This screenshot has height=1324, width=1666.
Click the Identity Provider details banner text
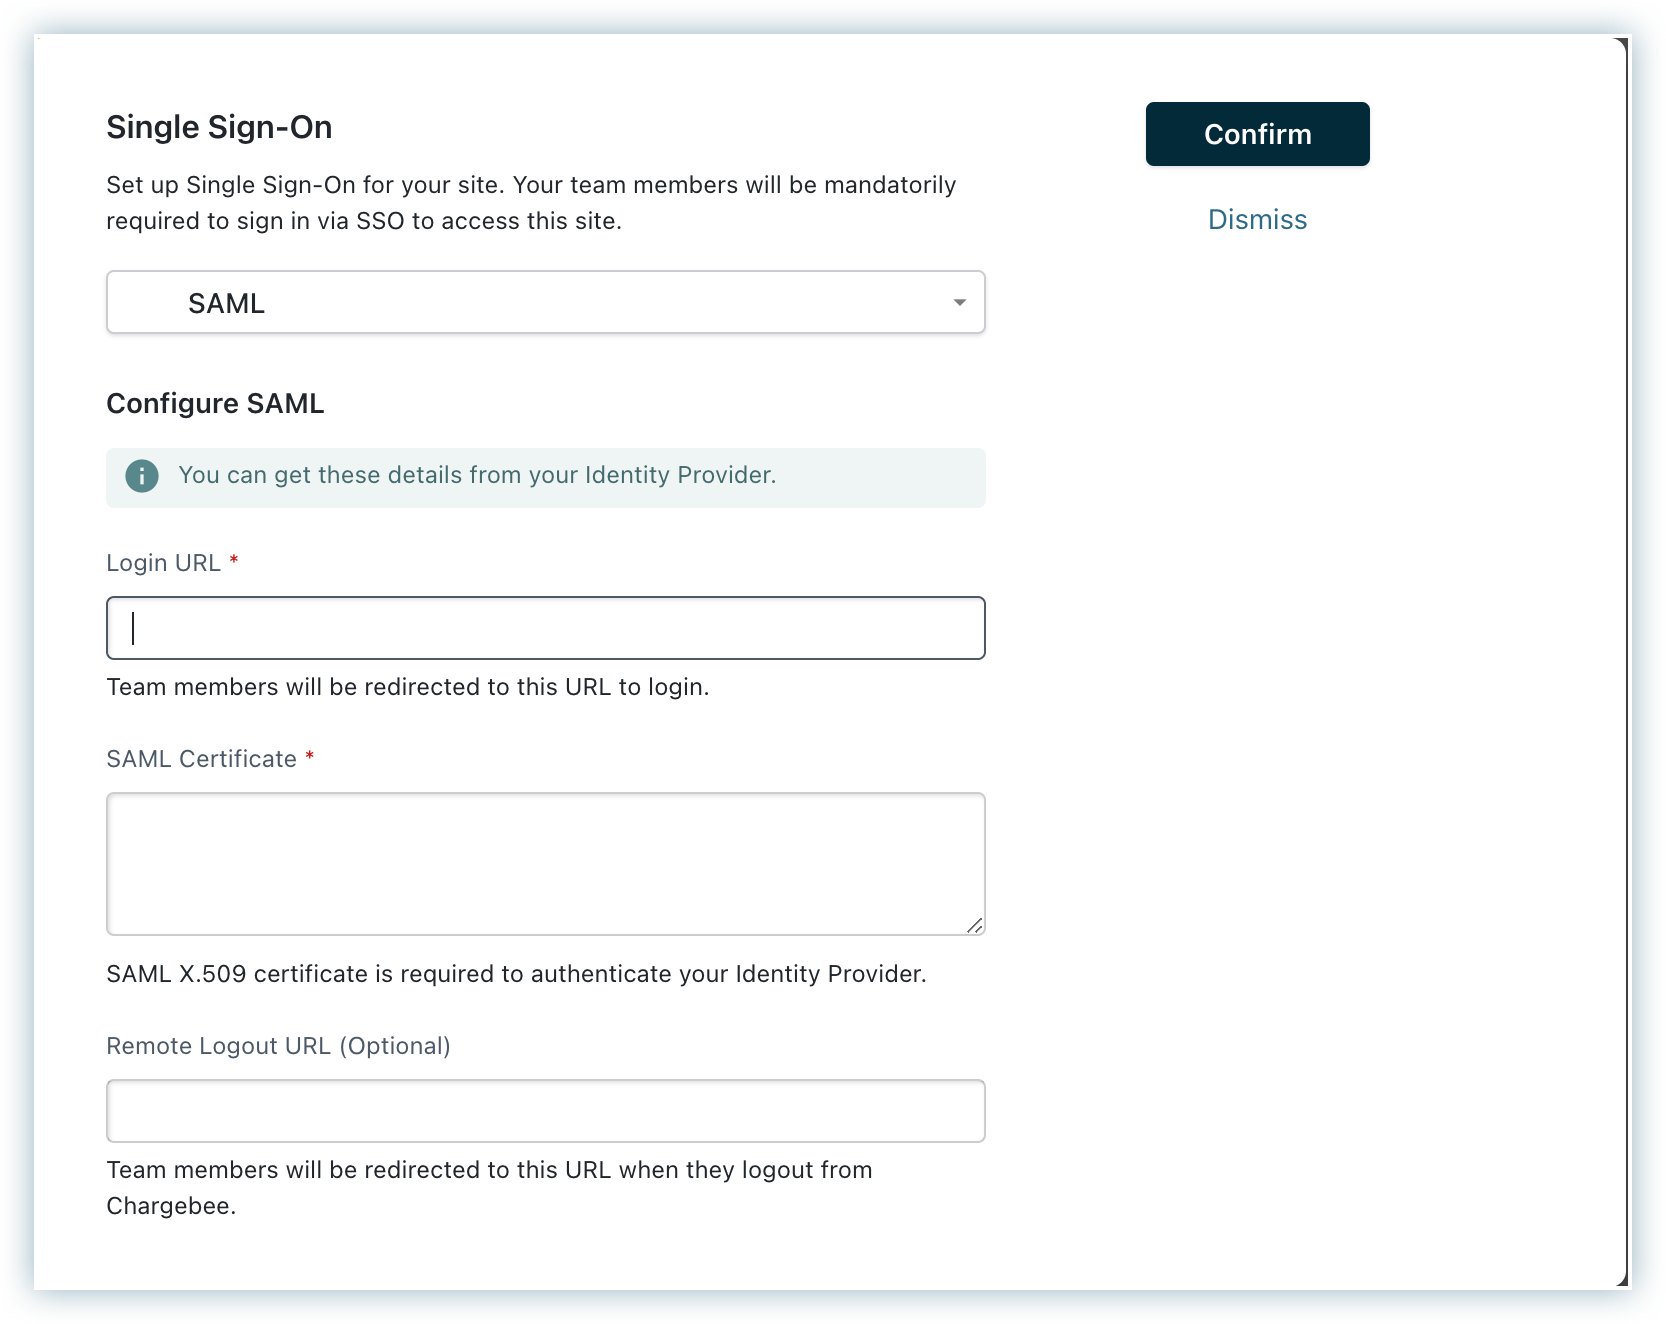(477, 475)
